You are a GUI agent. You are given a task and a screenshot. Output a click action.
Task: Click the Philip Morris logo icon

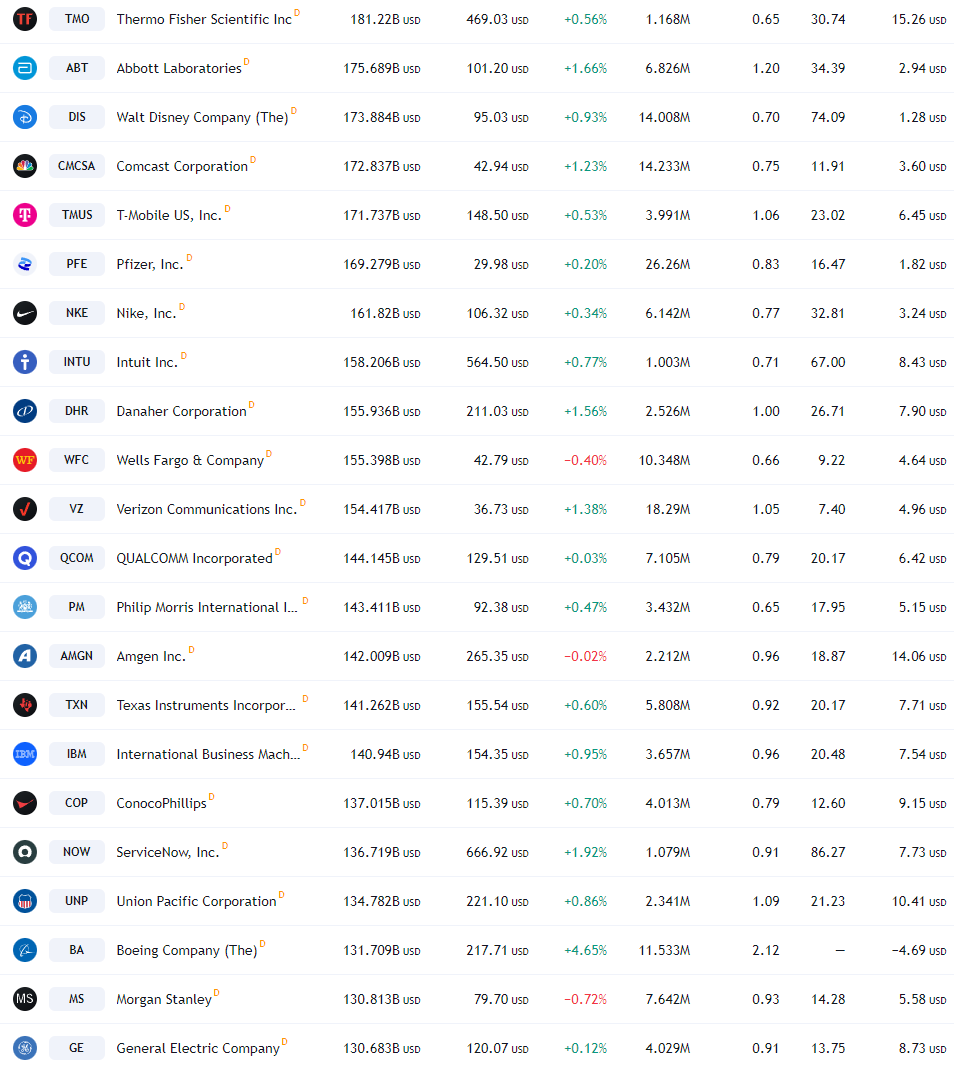pyautogui.click(x=25, y=607)
